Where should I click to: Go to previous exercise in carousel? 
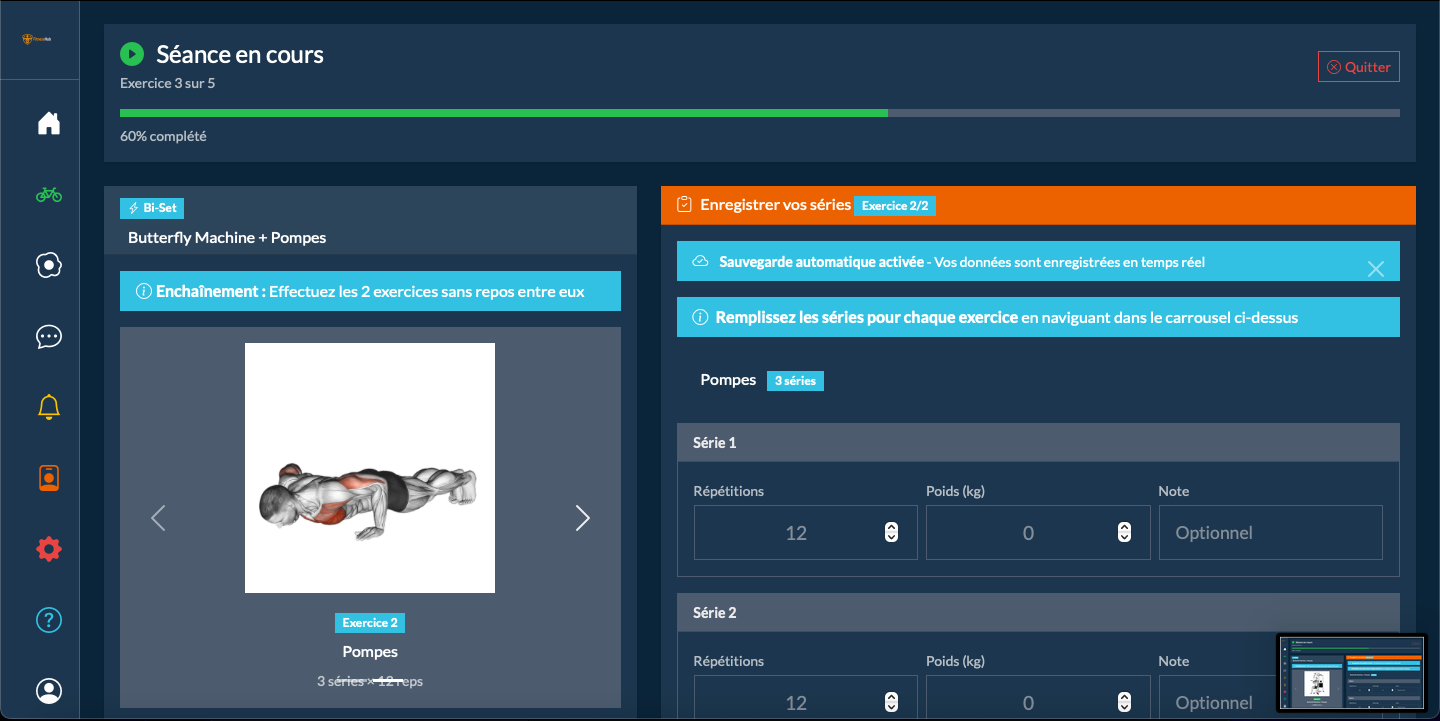158,518
